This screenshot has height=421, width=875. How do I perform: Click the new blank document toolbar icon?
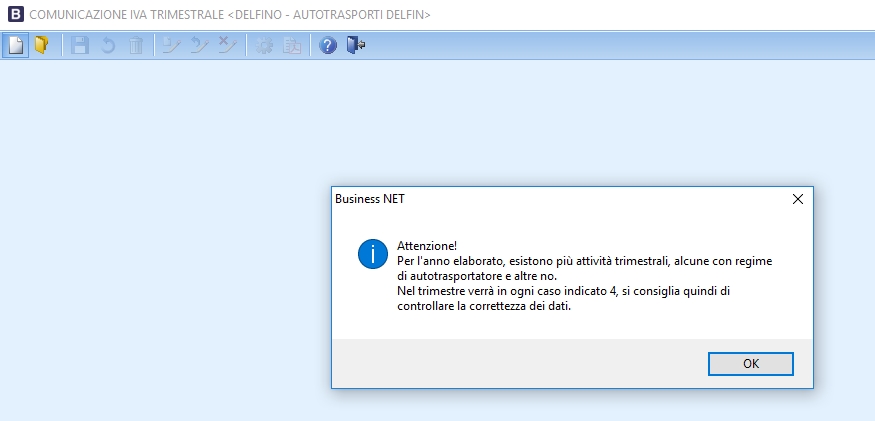(x=15, y=46)
